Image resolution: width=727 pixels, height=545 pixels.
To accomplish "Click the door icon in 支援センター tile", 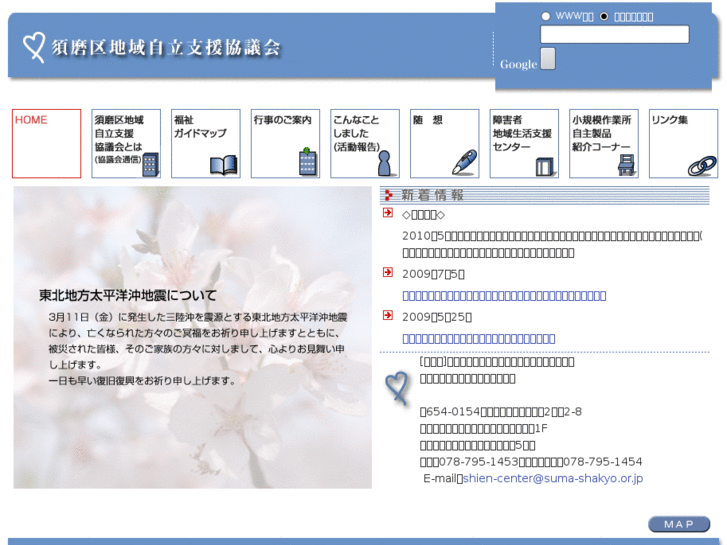I will coord(545,167).
